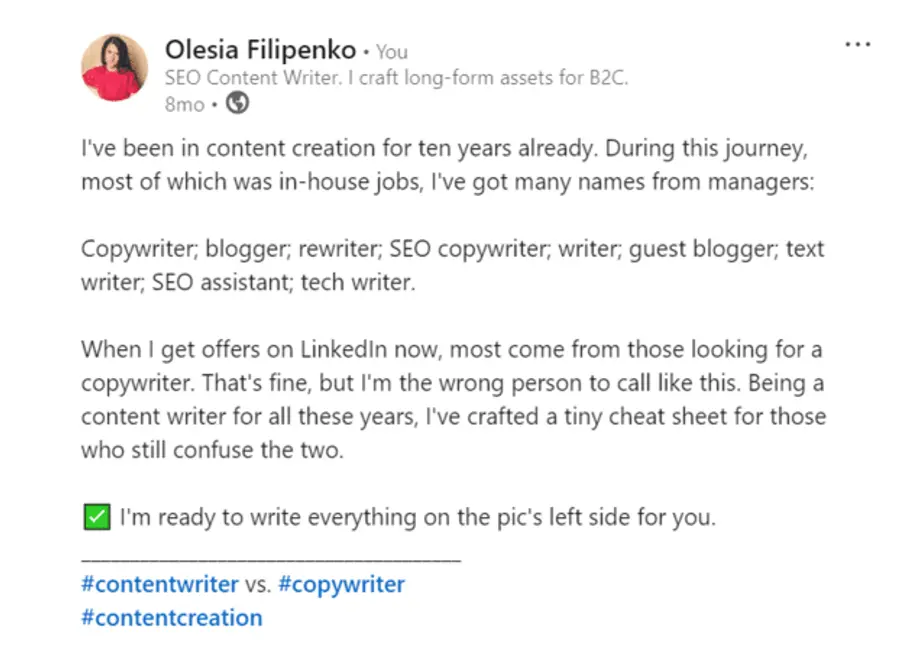Click the ellipsis icon in the top-right corner
Screen dimensions: 900x645
858,44
